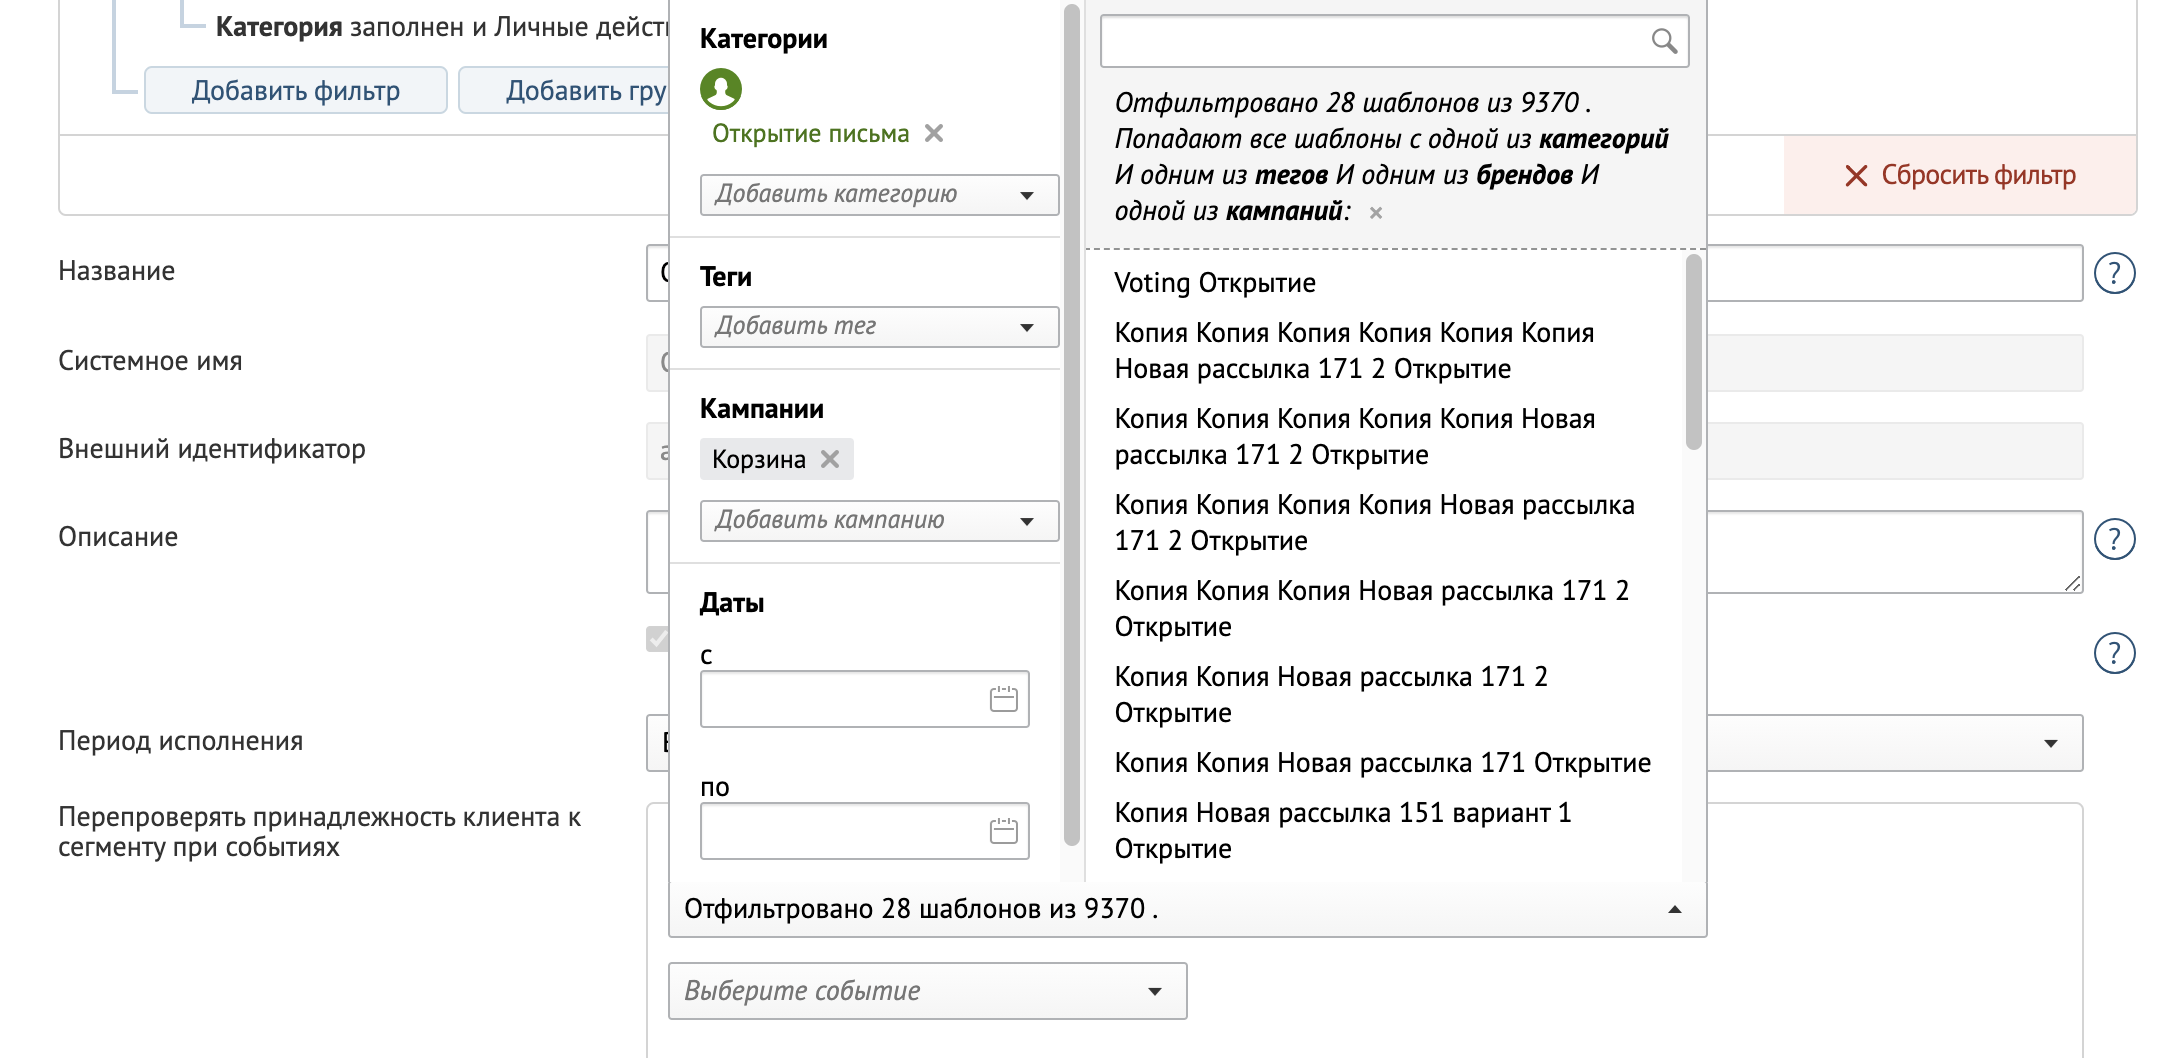This screenshot has width=2178, height=1058.
Task: Open the help icon beside the checkbox row
Action: click(2115, 653)
